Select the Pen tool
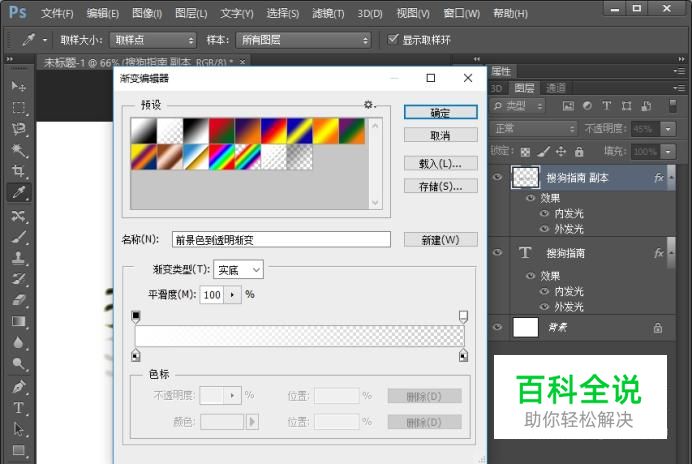Viewport: 692px width, 464px height. pyautogui.click(x=18, y=387)
